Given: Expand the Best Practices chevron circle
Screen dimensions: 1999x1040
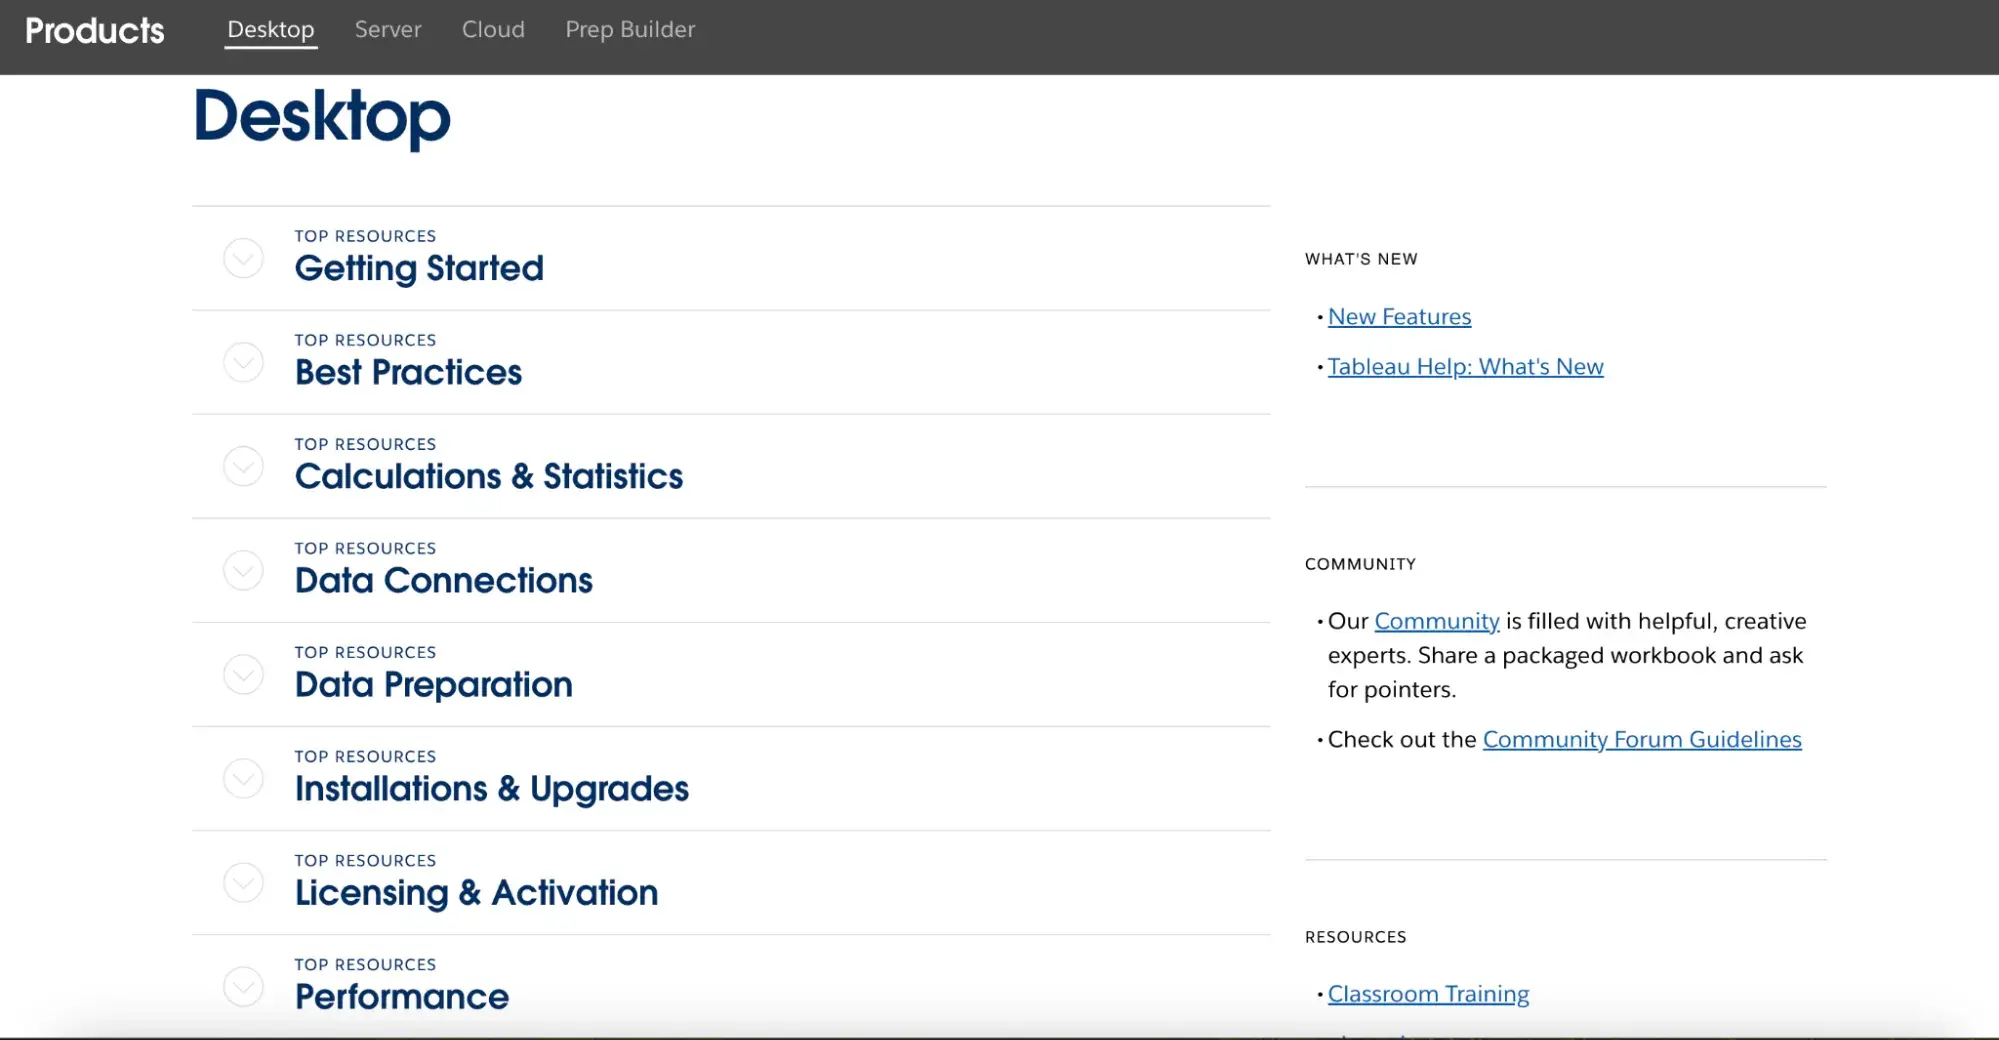Looking at the screenshot, I should point(243,362).
